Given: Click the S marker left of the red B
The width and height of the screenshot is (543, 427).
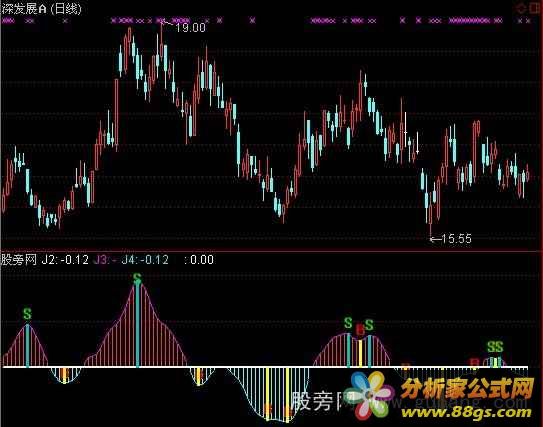Looking at the screenshot, I should 348,323.
